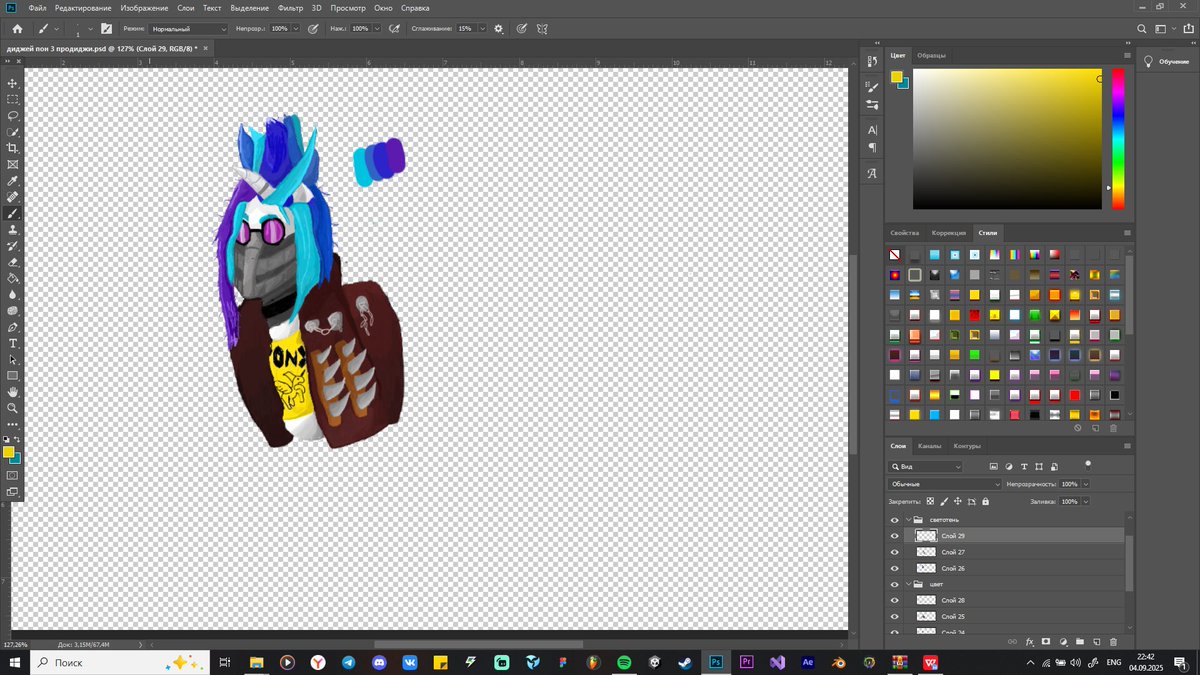Switch to the Образцы tab
This screenshot has width=1200, height=675.
[931, 55]
